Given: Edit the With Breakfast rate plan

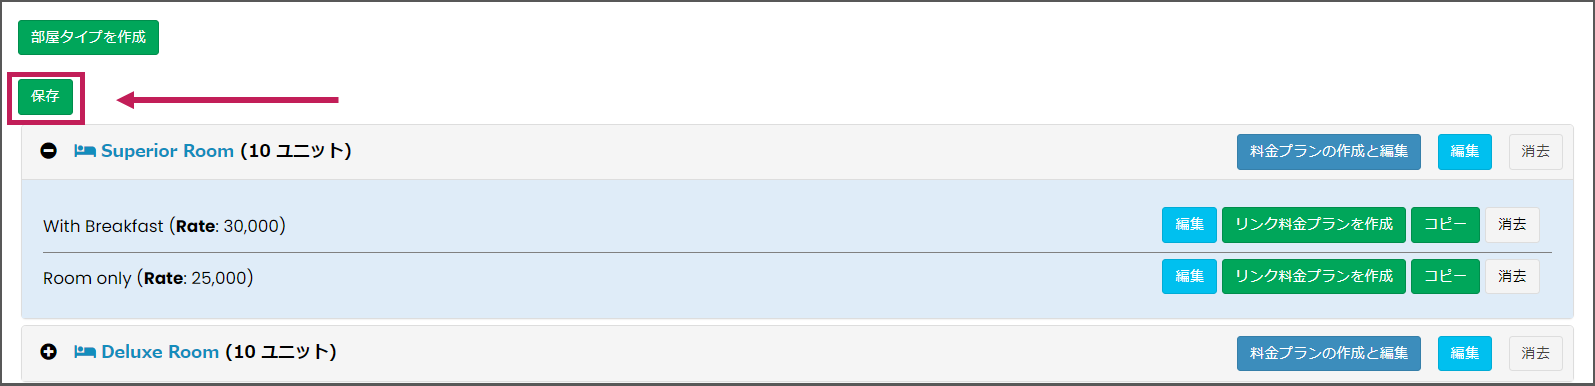Looking at the screenshot, I should (1189, 225).
